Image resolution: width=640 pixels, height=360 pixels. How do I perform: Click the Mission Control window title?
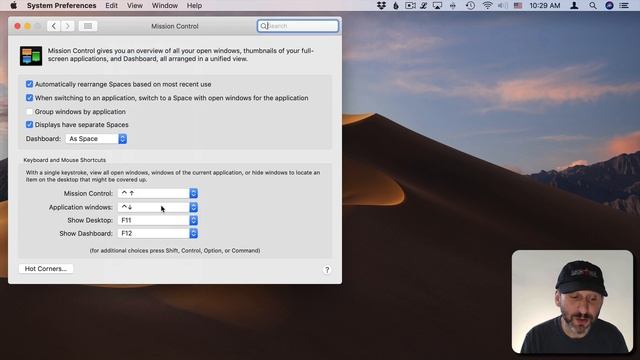pyautogui.click(x=175, y=26)
